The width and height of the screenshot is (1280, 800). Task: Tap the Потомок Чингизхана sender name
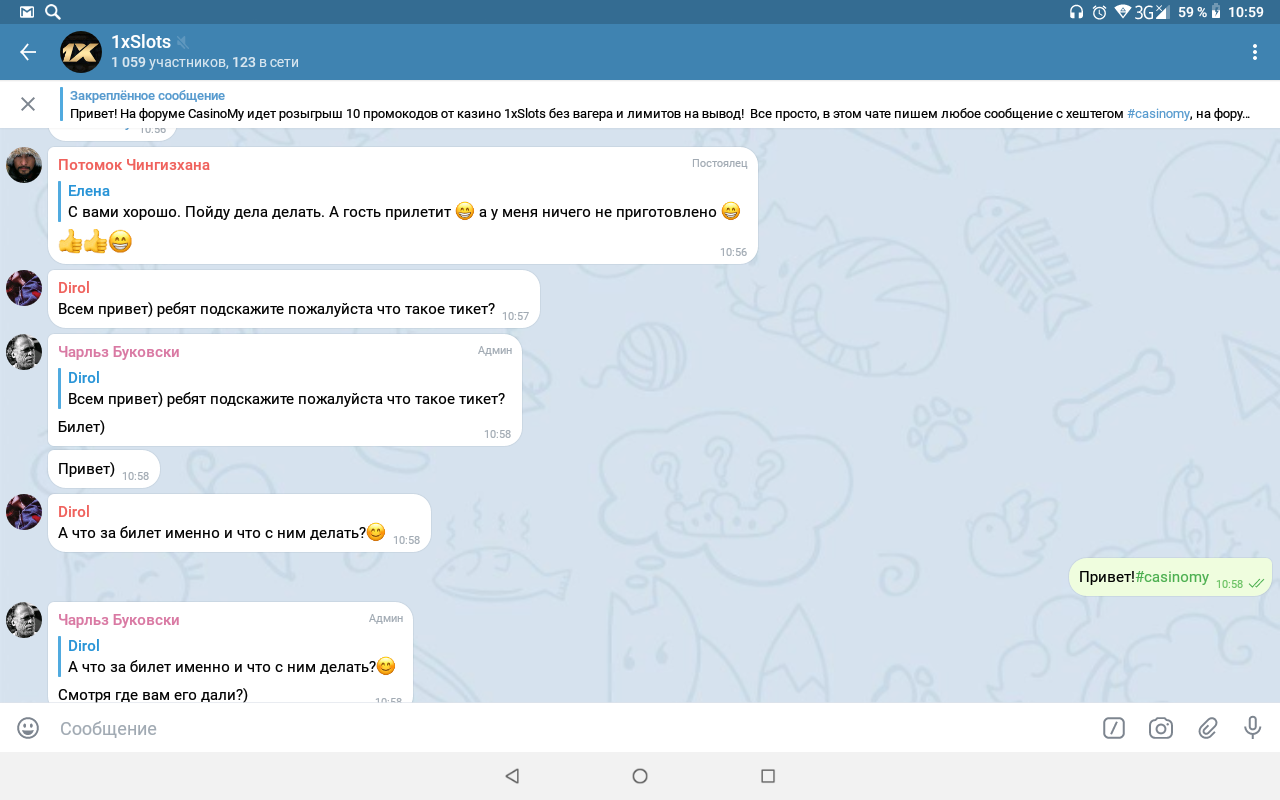point(134,165)
